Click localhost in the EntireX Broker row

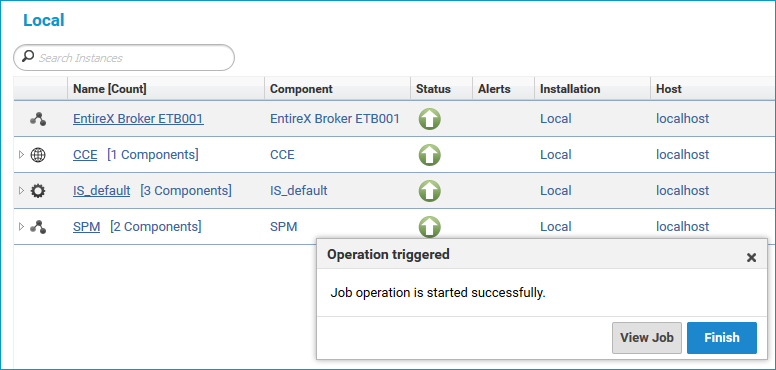point(682,119)
